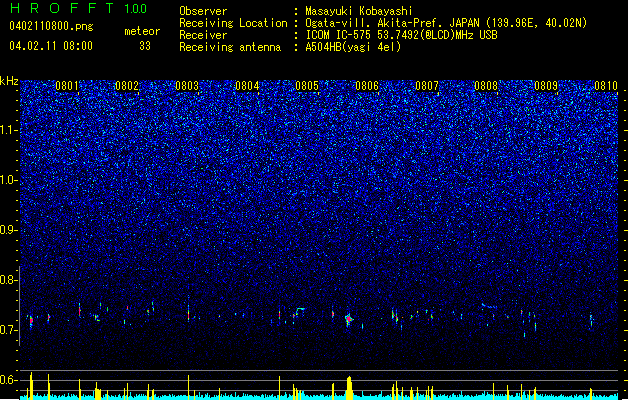Select antenna value A504HB(yagi 4el)
The width and height of the screenshot is (629, 400).
coord(353,47)
